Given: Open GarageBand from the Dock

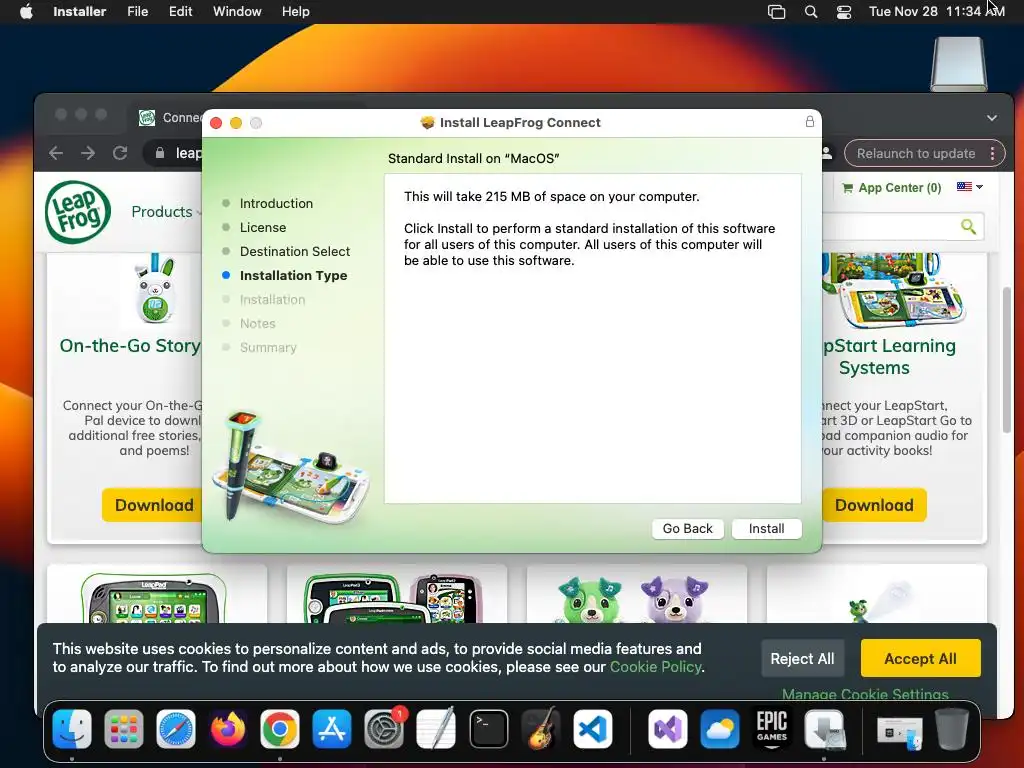Looking at the screenshot, I should click(x=541, y=729).
